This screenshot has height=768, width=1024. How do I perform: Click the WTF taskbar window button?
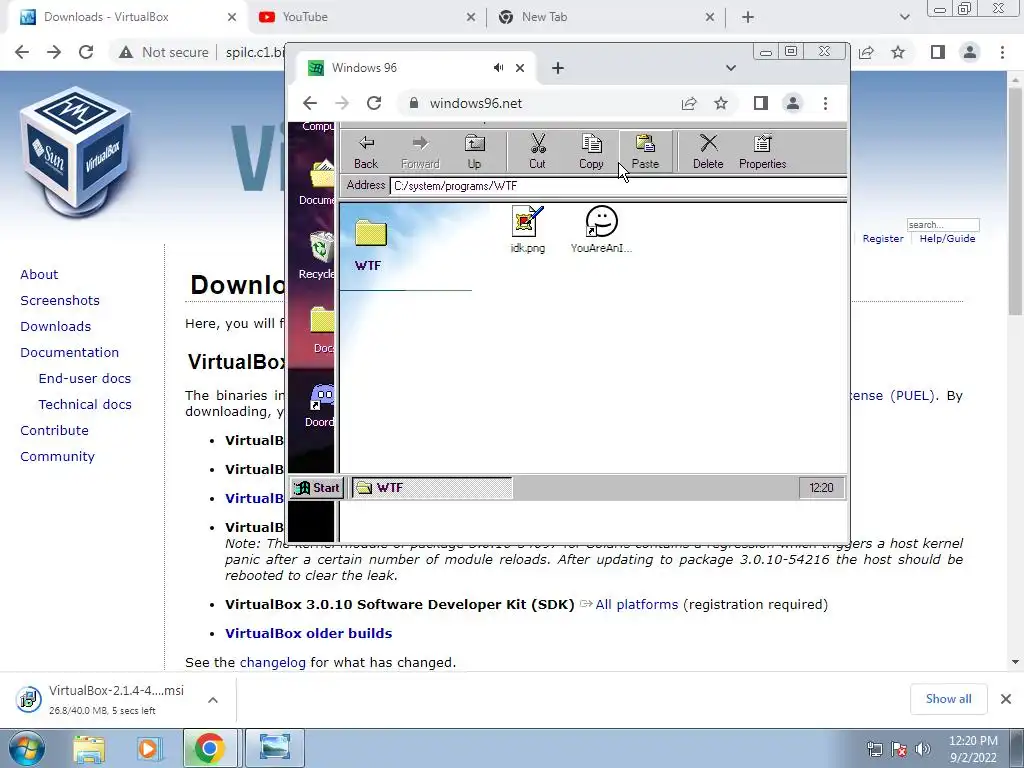(432, 488)
